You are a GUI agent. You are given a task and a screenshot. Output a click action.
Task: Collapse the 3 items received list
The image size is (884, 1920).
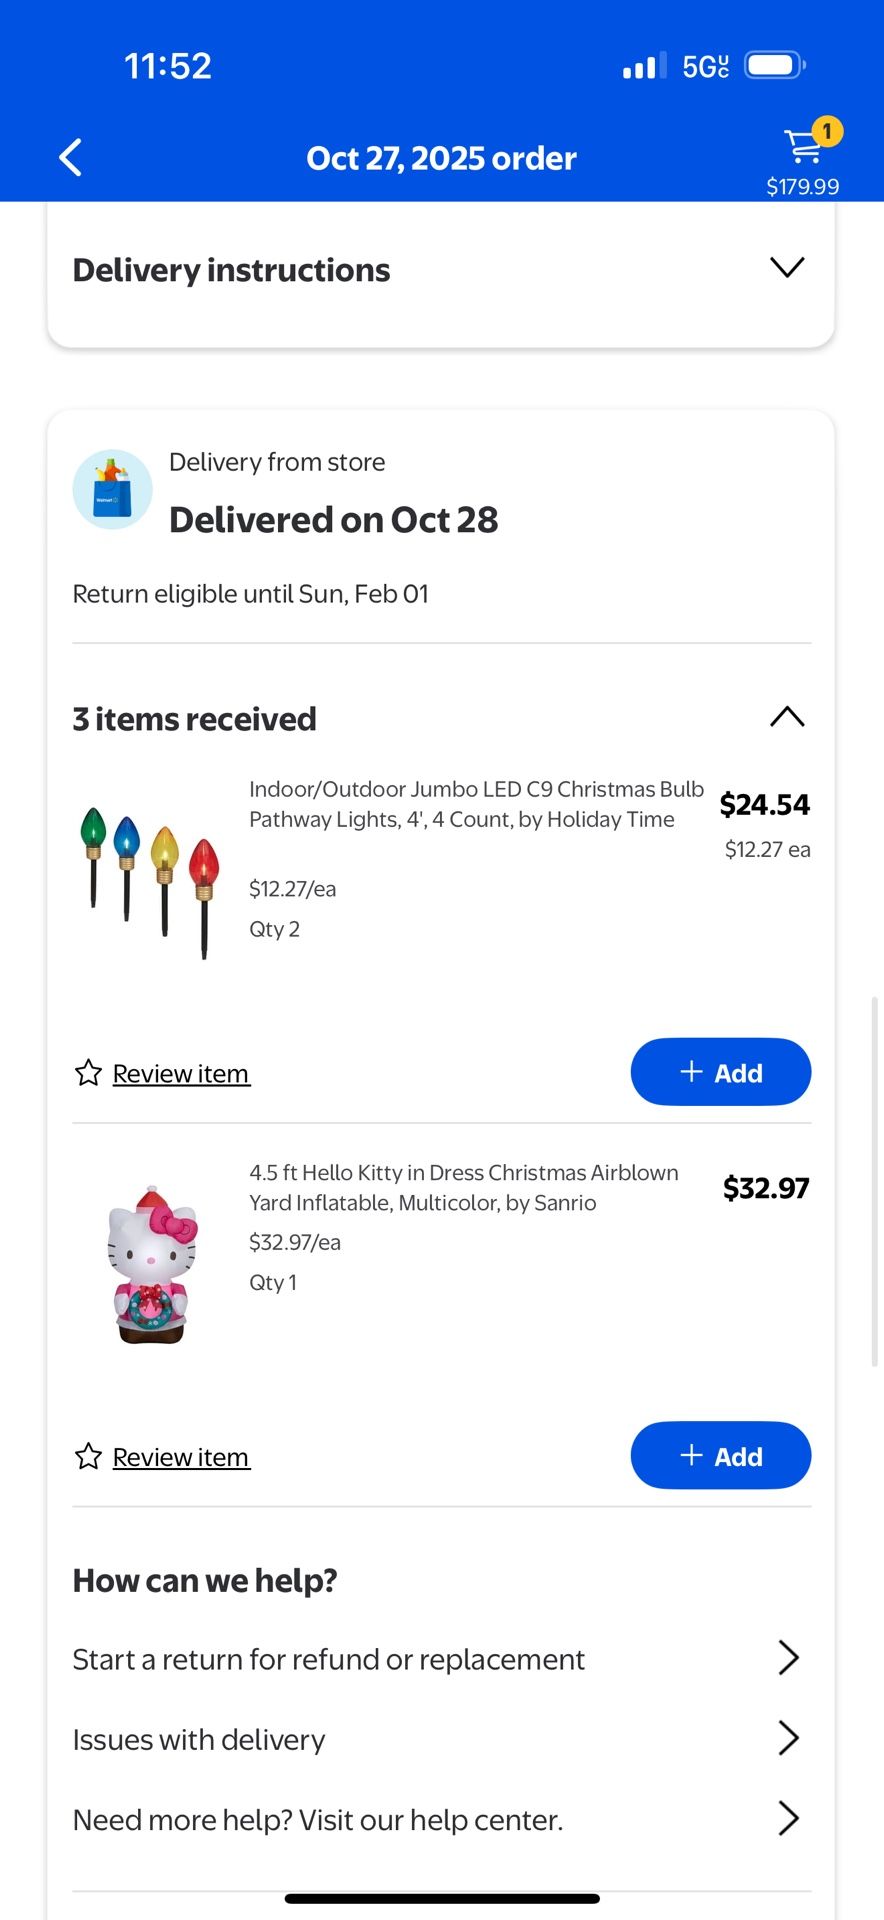click(787, 717)
